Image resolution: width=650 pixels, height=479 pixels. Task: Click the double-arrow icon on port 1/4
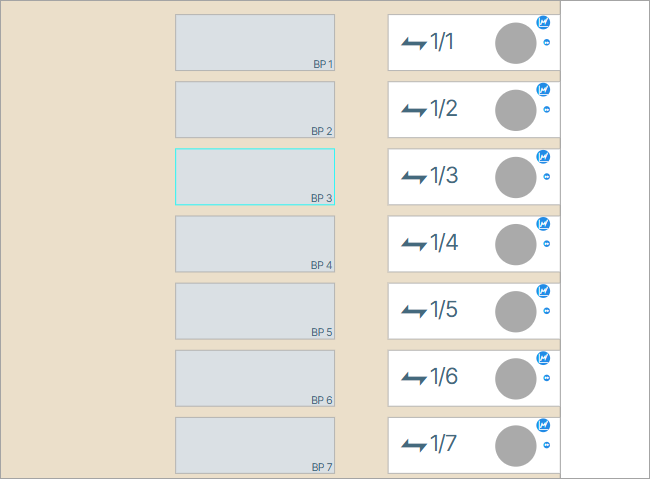click(413, 244)
